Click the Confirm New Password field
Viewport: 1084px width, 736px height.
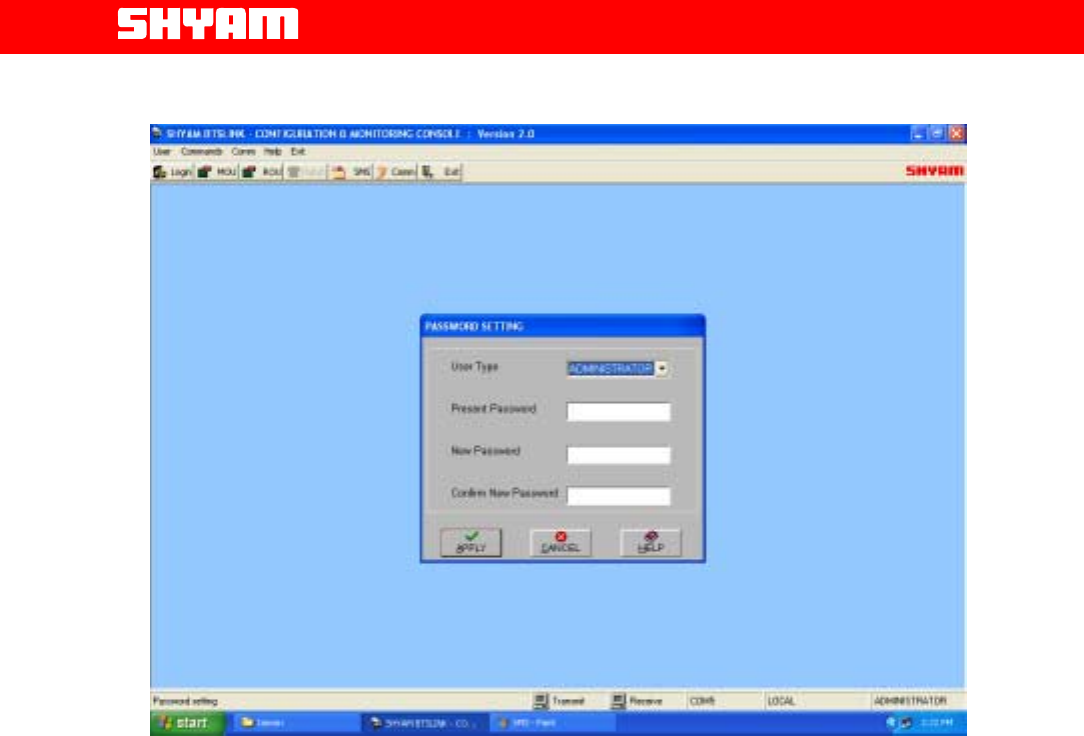pyautogui.click(x=619, y=496)
